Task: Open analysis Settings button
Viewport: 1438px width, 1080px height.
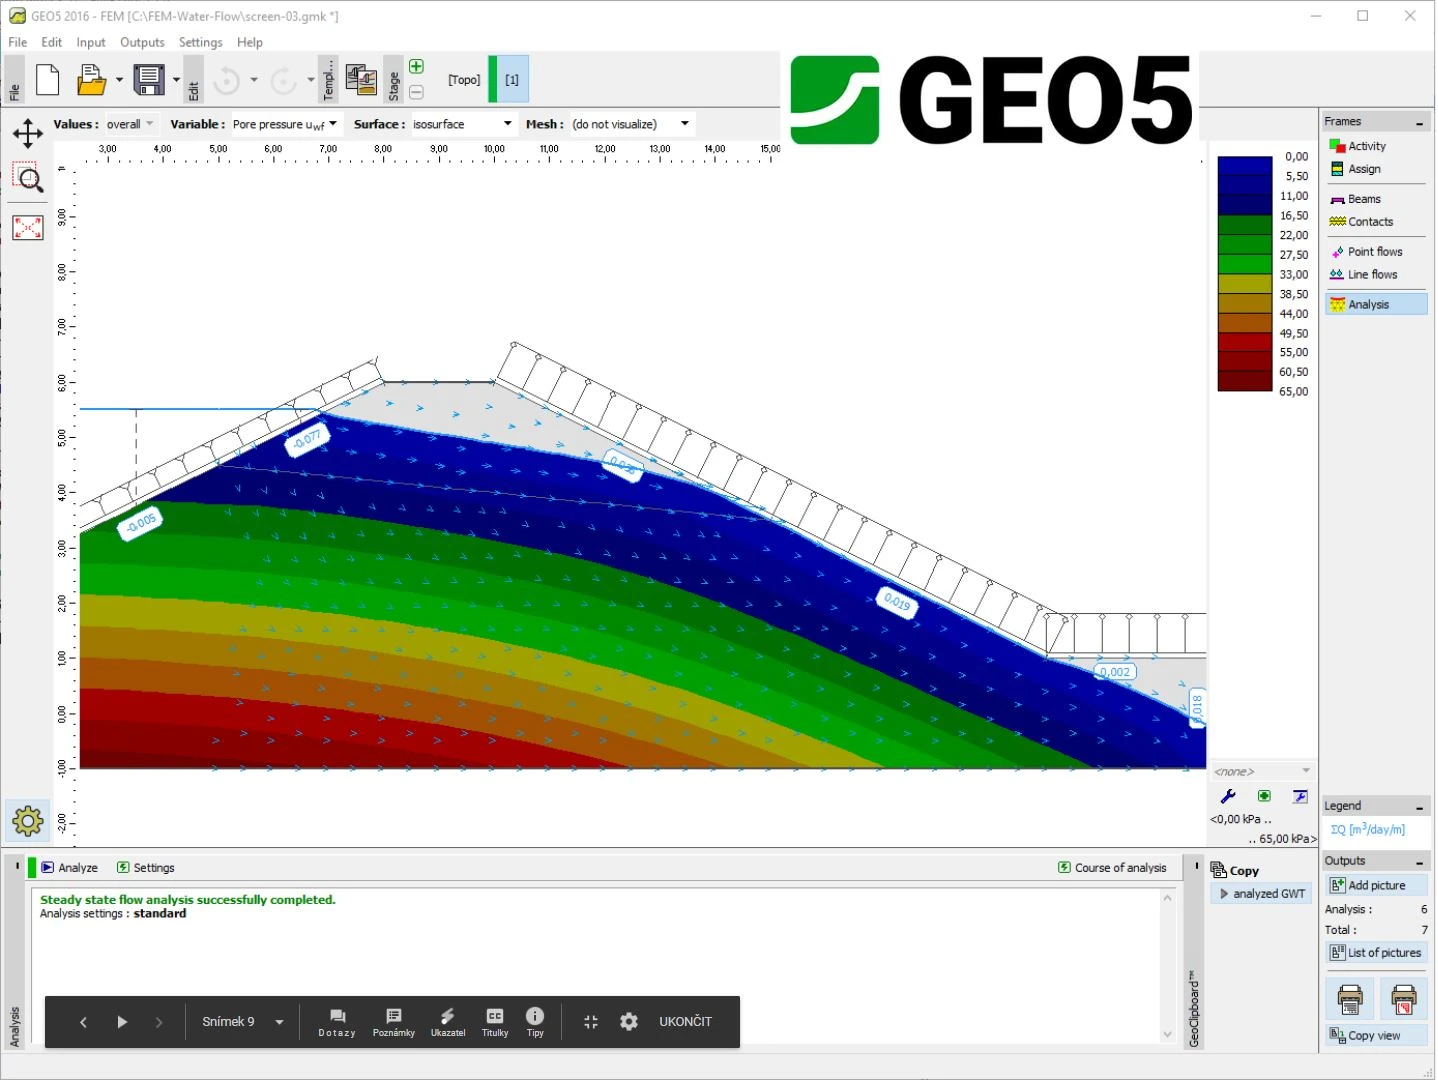Action: [146, 868]
